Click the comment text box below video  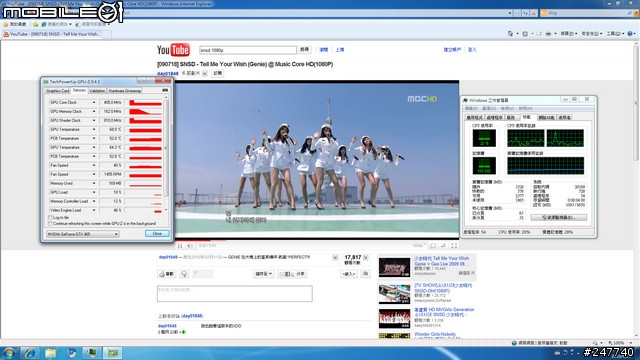click(x=235, y=293)
